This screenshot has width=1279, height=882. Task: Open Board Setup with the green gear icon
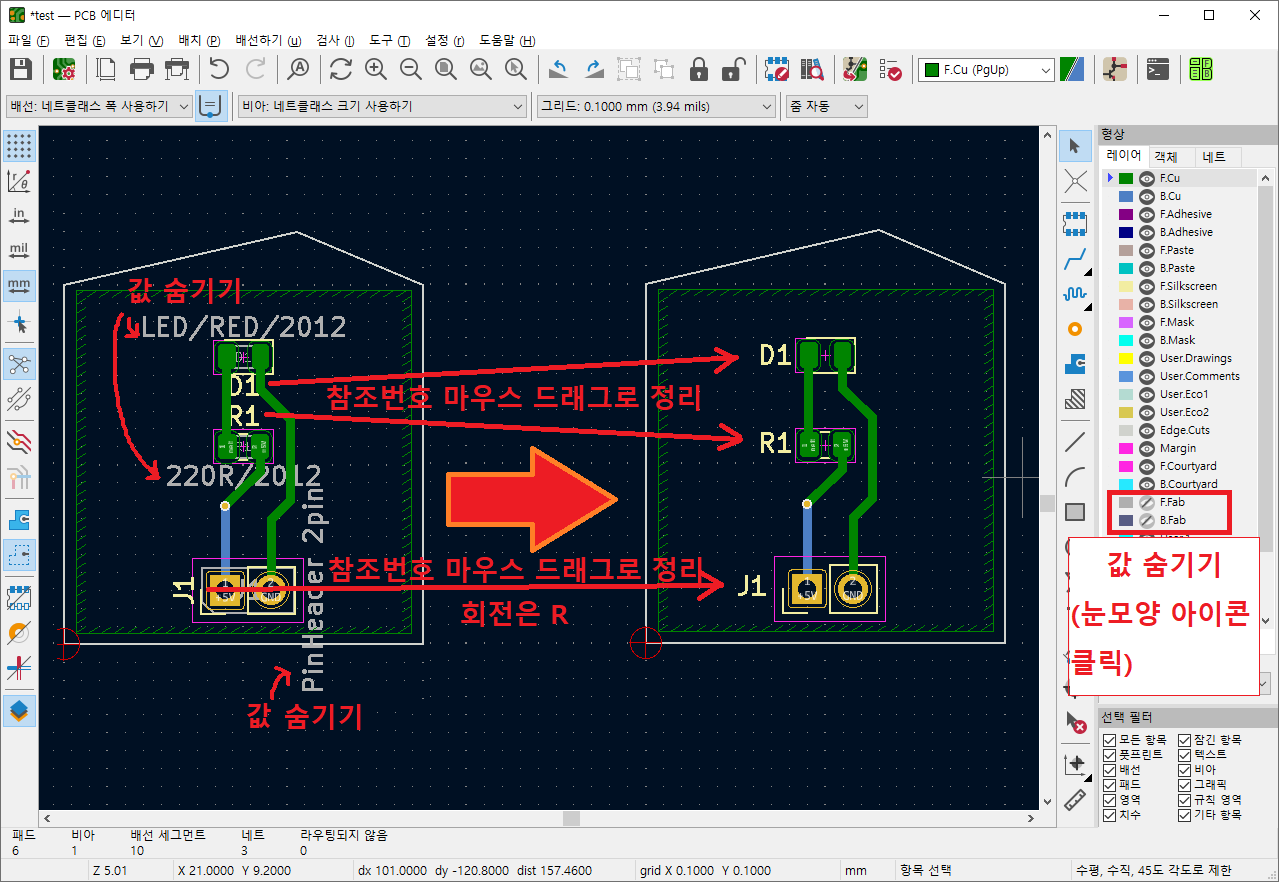point(64,69)
